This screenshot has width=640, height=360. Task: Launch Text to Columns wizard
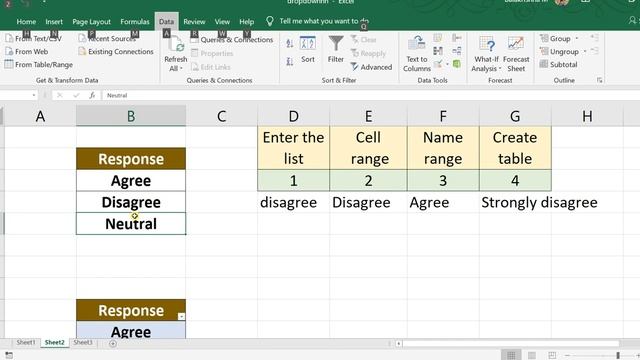(417, 54)
